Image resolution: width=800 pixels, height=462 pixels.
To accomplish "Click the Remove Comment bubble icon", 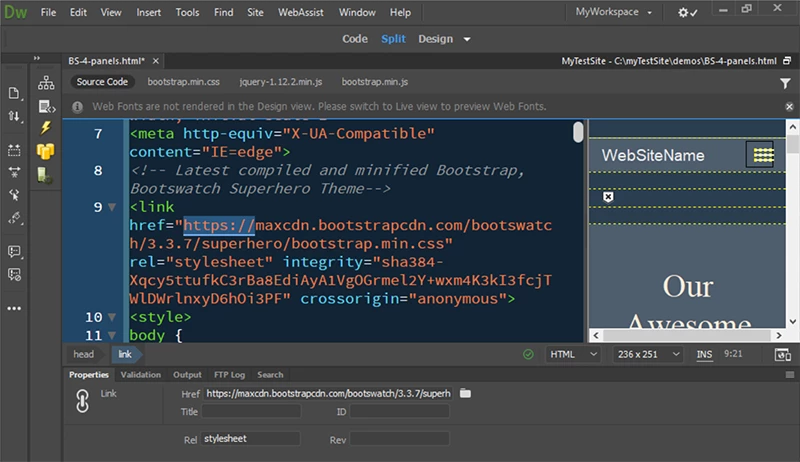I will [14, 275].
